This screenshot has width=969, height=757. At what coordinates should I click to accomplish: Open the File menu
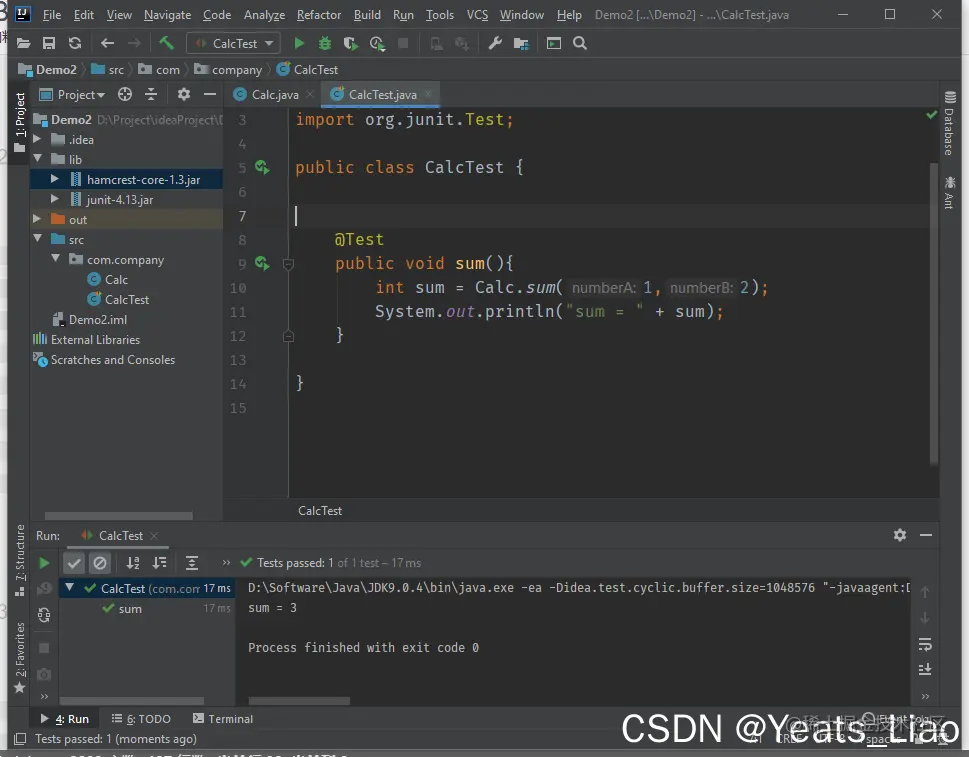tap(52, 15)
